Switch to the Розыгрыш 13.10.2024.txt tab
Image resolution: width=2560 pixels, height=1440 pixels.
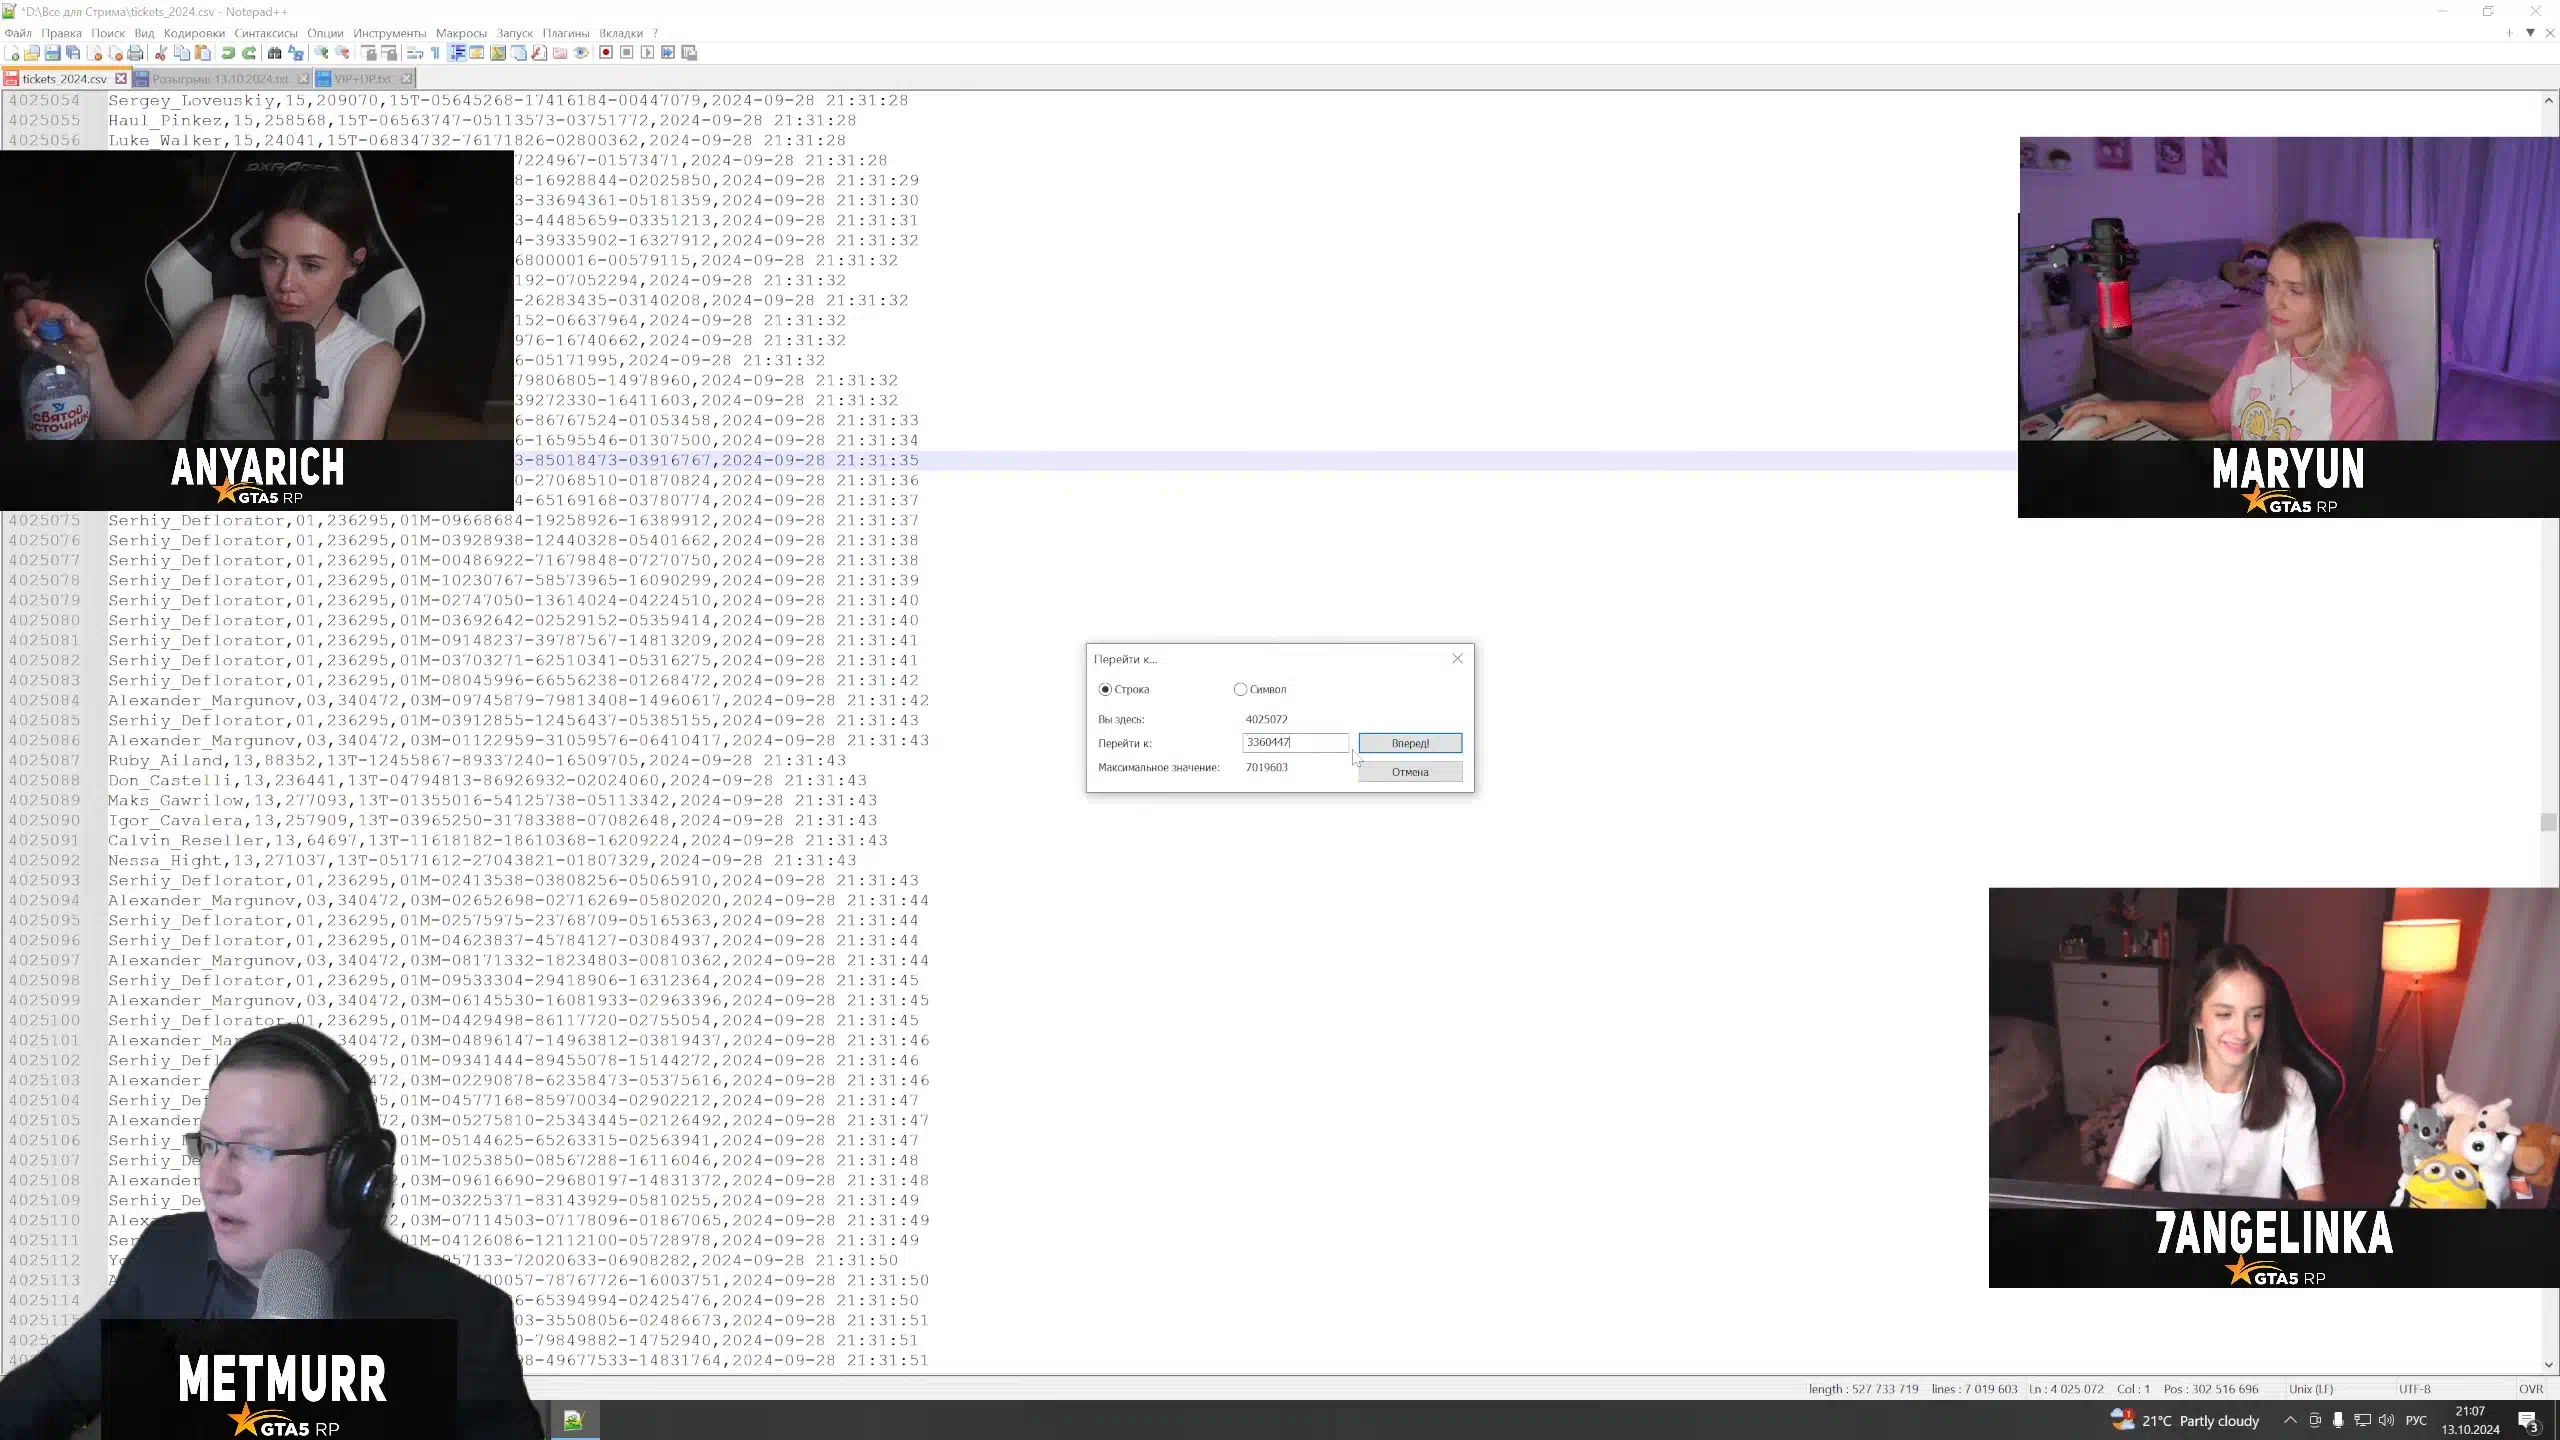(x=220, y=78)
